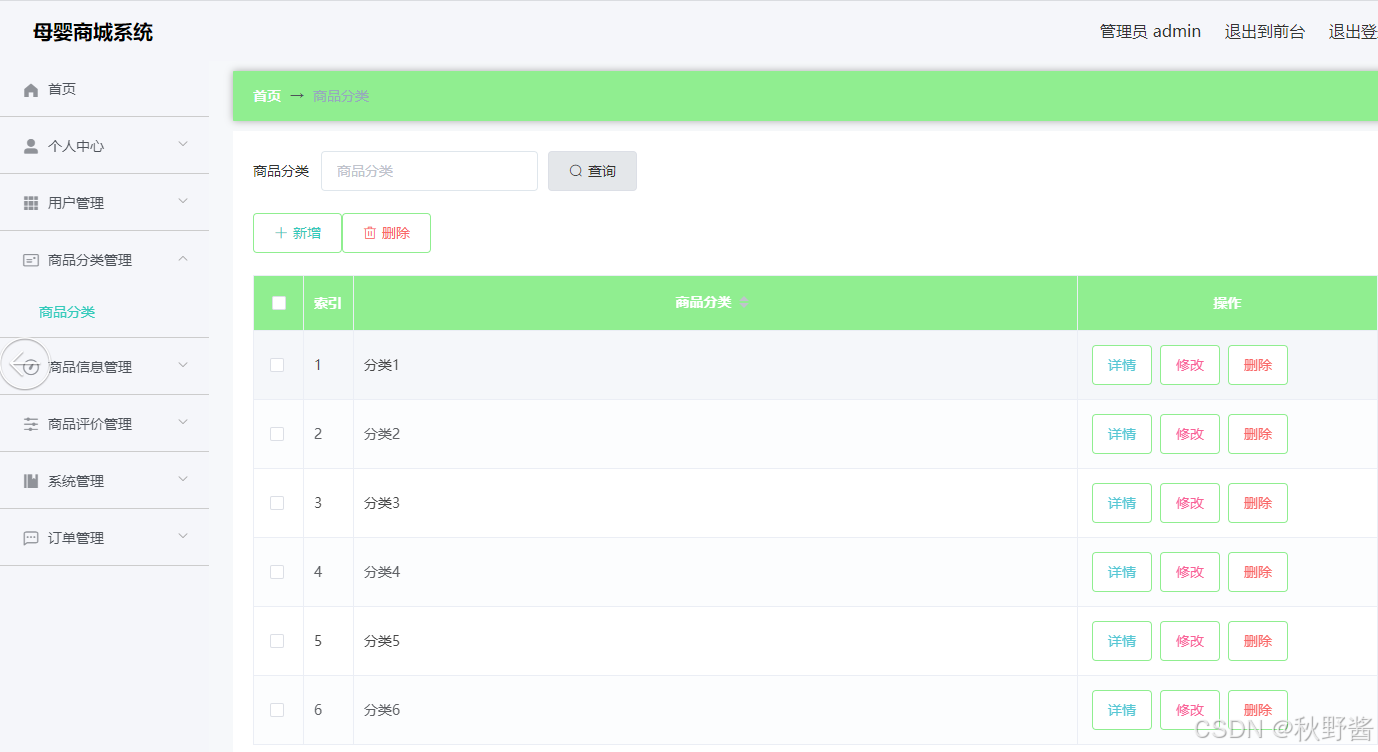Image resolution: width=1378 pixels, height=752 pixels.
Task: Click 修改 for 分类2
Action: point(1190,434)
